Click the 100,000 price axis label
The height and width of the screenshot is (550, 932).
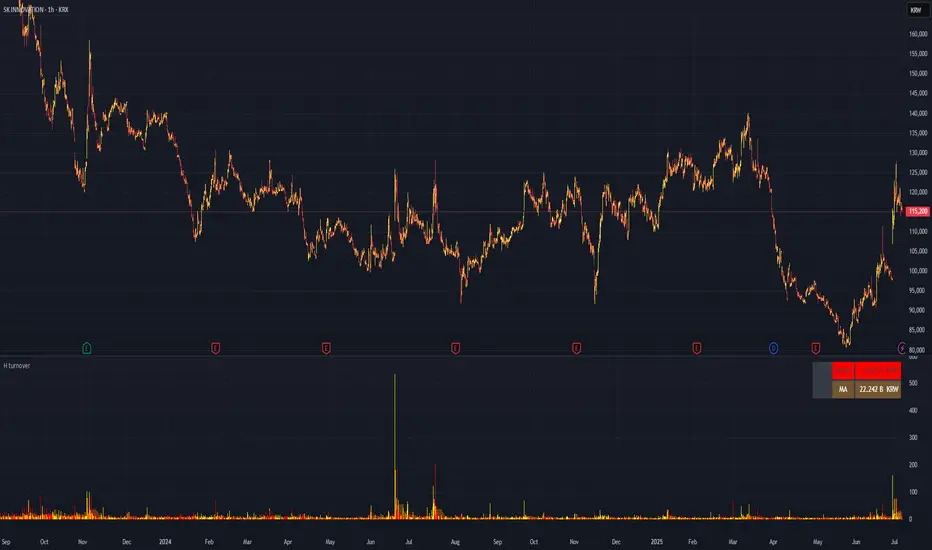click(918, 271)
